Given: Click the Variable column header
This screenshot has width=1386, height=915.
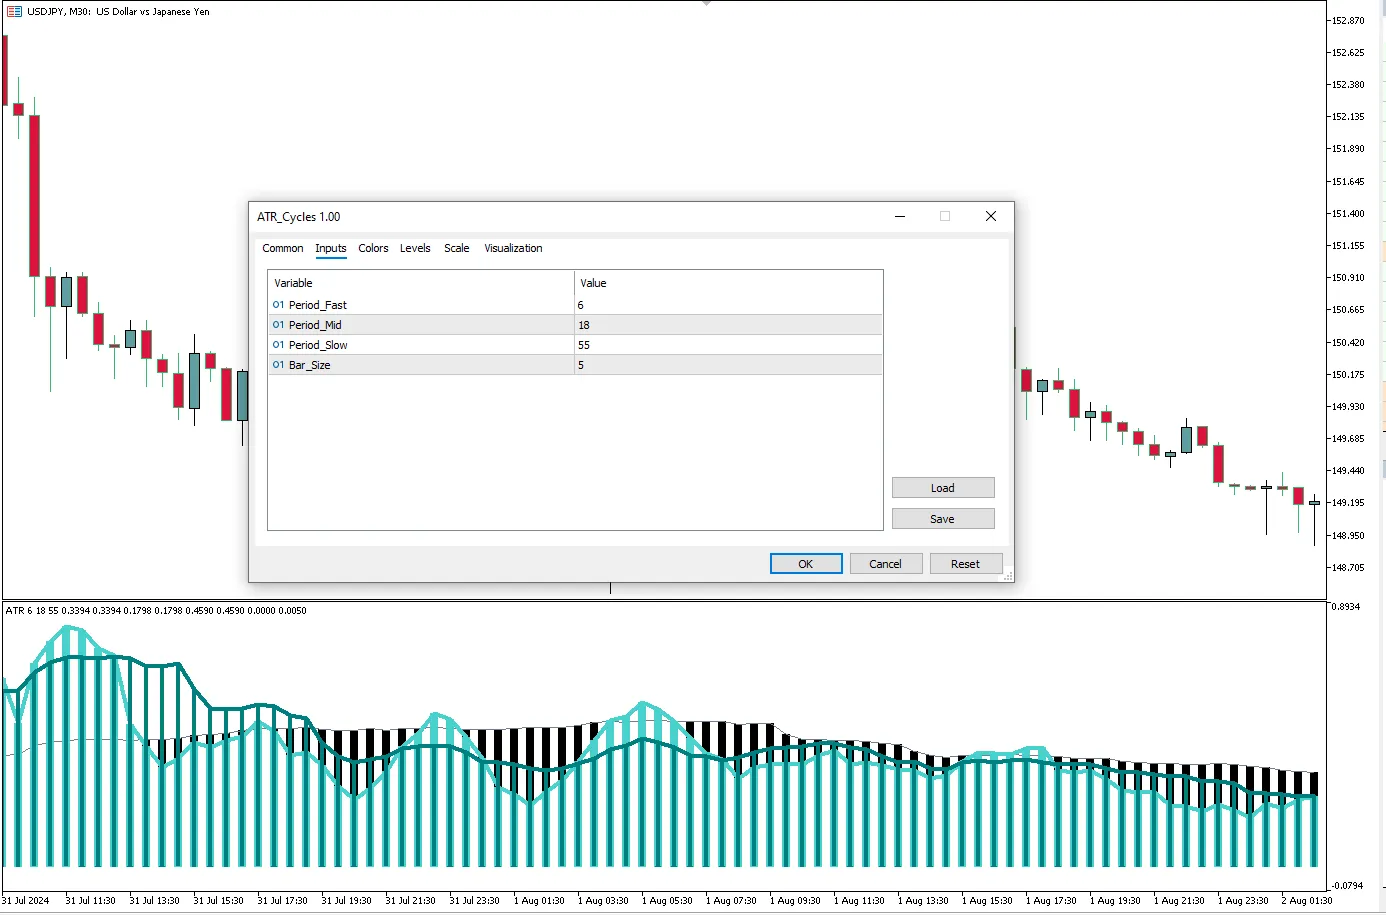Looking at the screenshot, I should (x=420, y=283).
